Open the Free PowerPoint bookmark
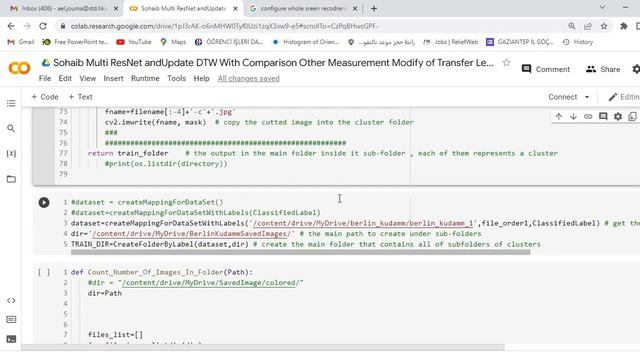Screen dimensions: 640x360 pos(75,42)
